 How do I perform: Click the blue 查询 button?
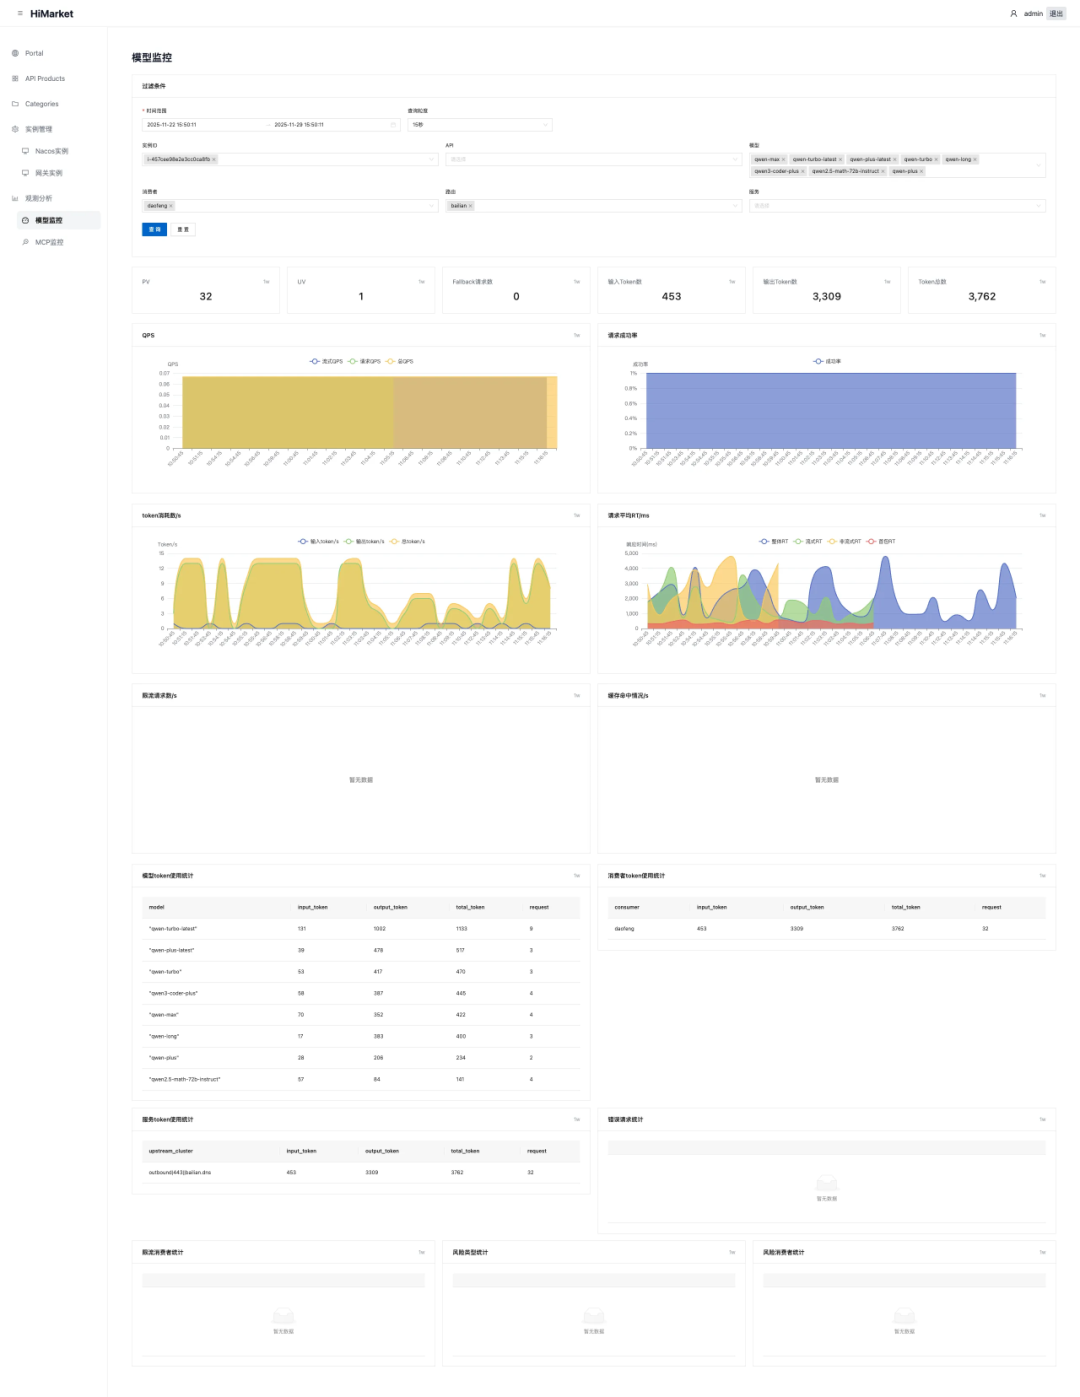(x=155, y=230)
